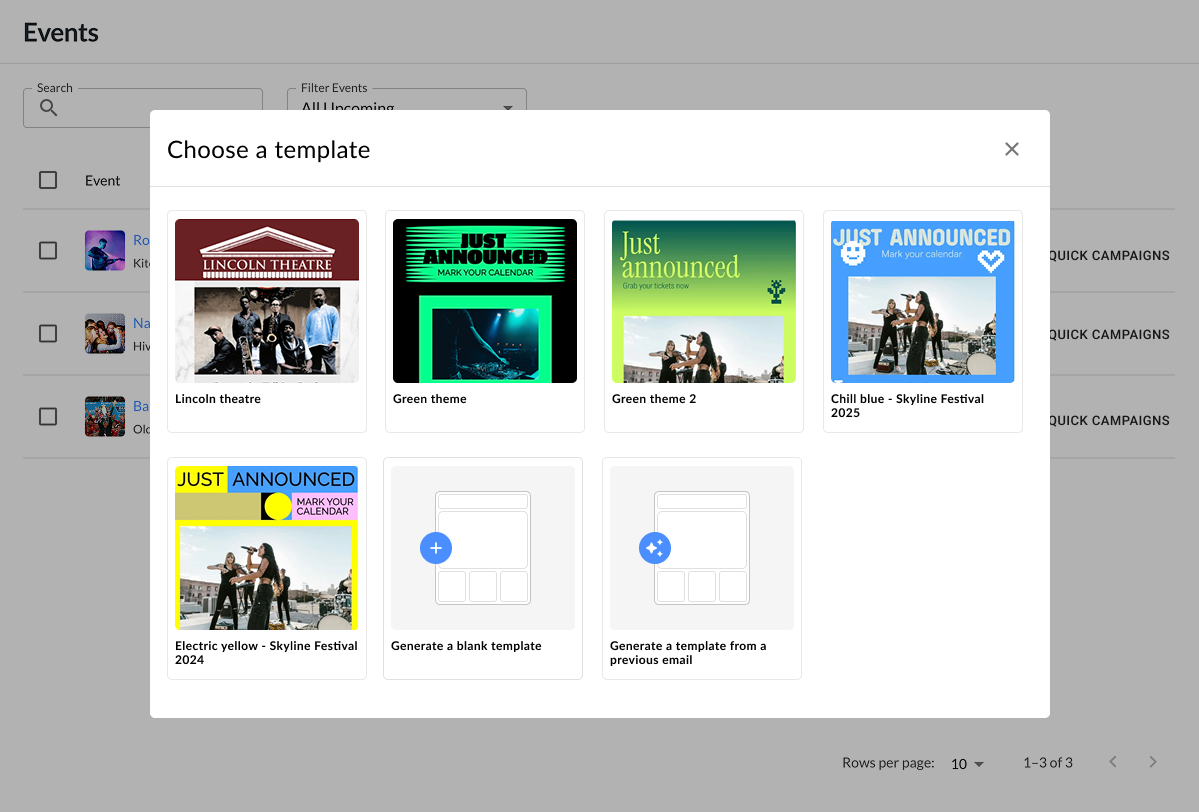Screen dimensions: 1199x812
Task: Click the sparkle icon for previous-email template
Action: (655, 547)
